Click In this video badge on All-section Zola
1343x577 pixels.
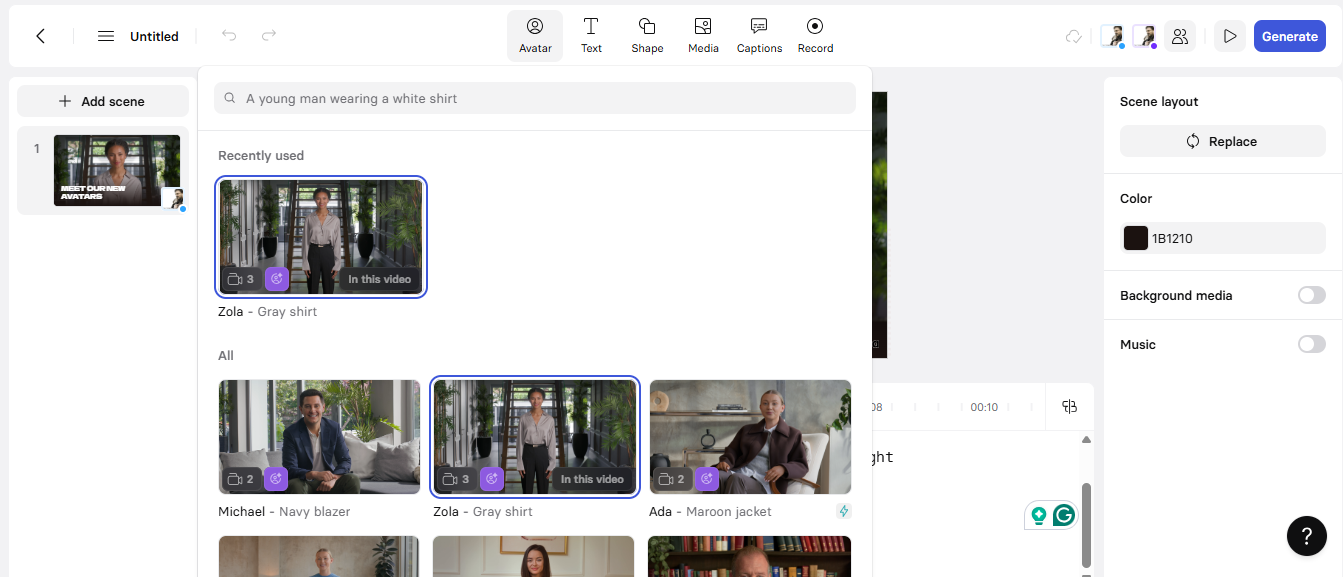coord(592,479)
